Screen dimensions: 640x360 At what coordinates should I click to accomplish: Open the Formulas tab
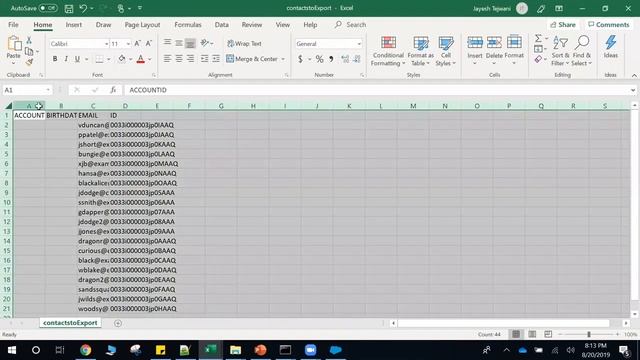tap(188, 24)
